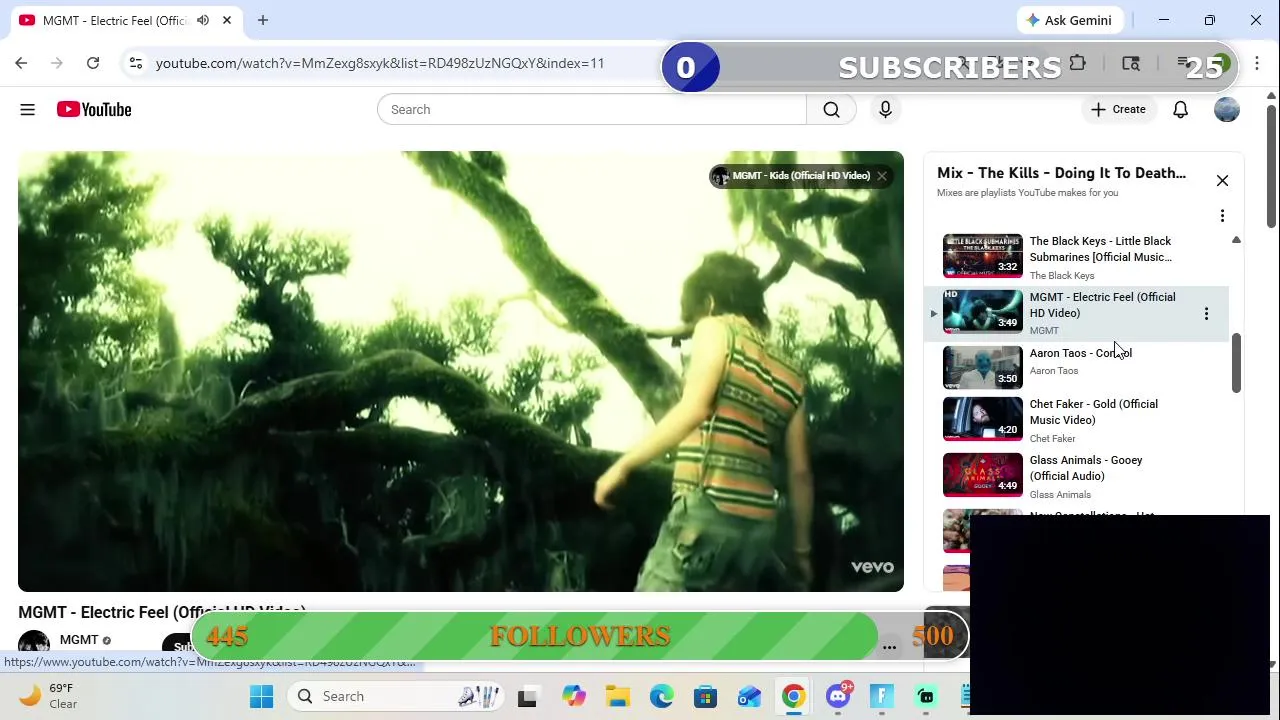
Task: Go back in browser history
Action: click(x=21, y=63)
